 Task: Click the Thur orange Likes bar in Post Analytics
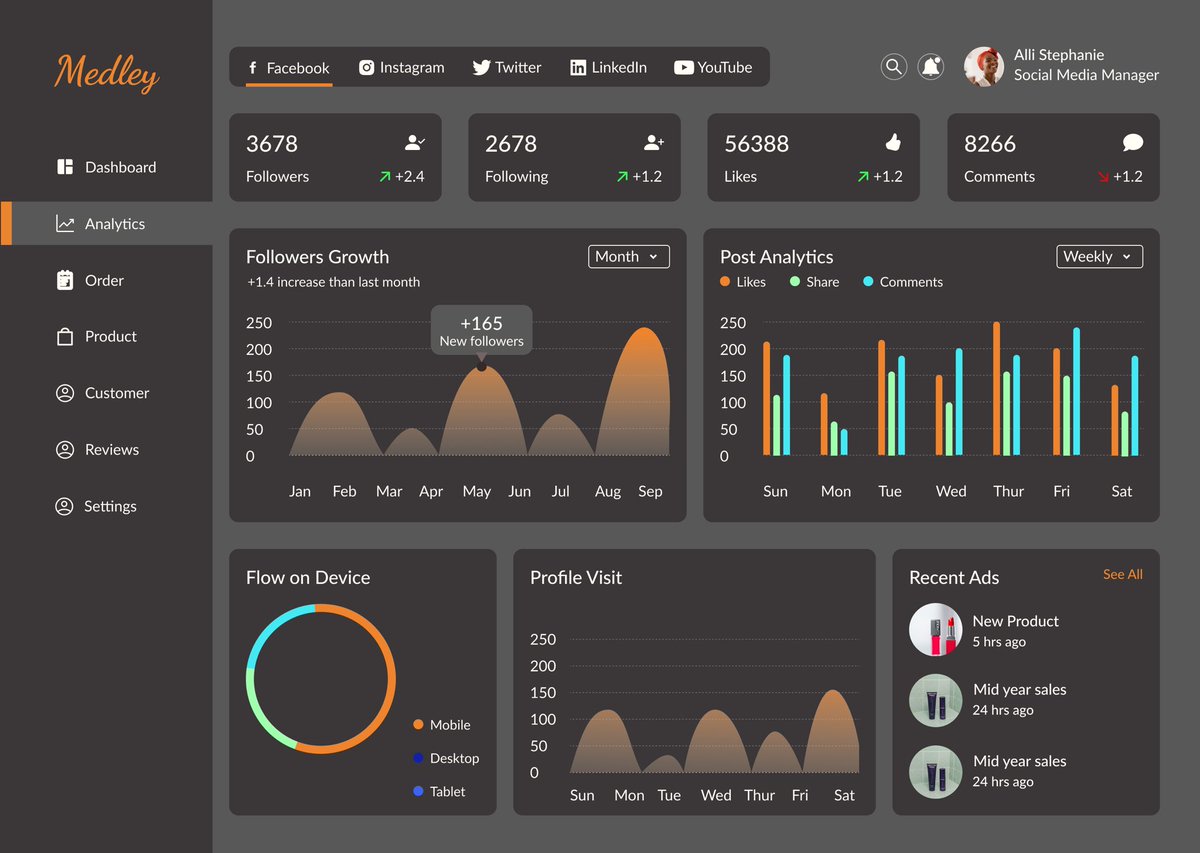pos(997,388)
